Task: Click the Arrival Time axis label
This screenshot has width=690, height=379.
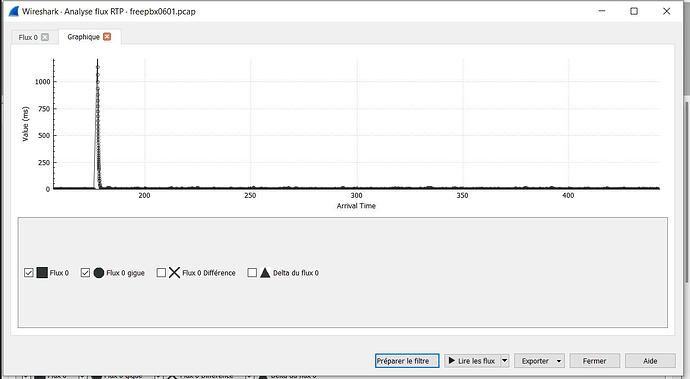Action: (x=356, y=206)
